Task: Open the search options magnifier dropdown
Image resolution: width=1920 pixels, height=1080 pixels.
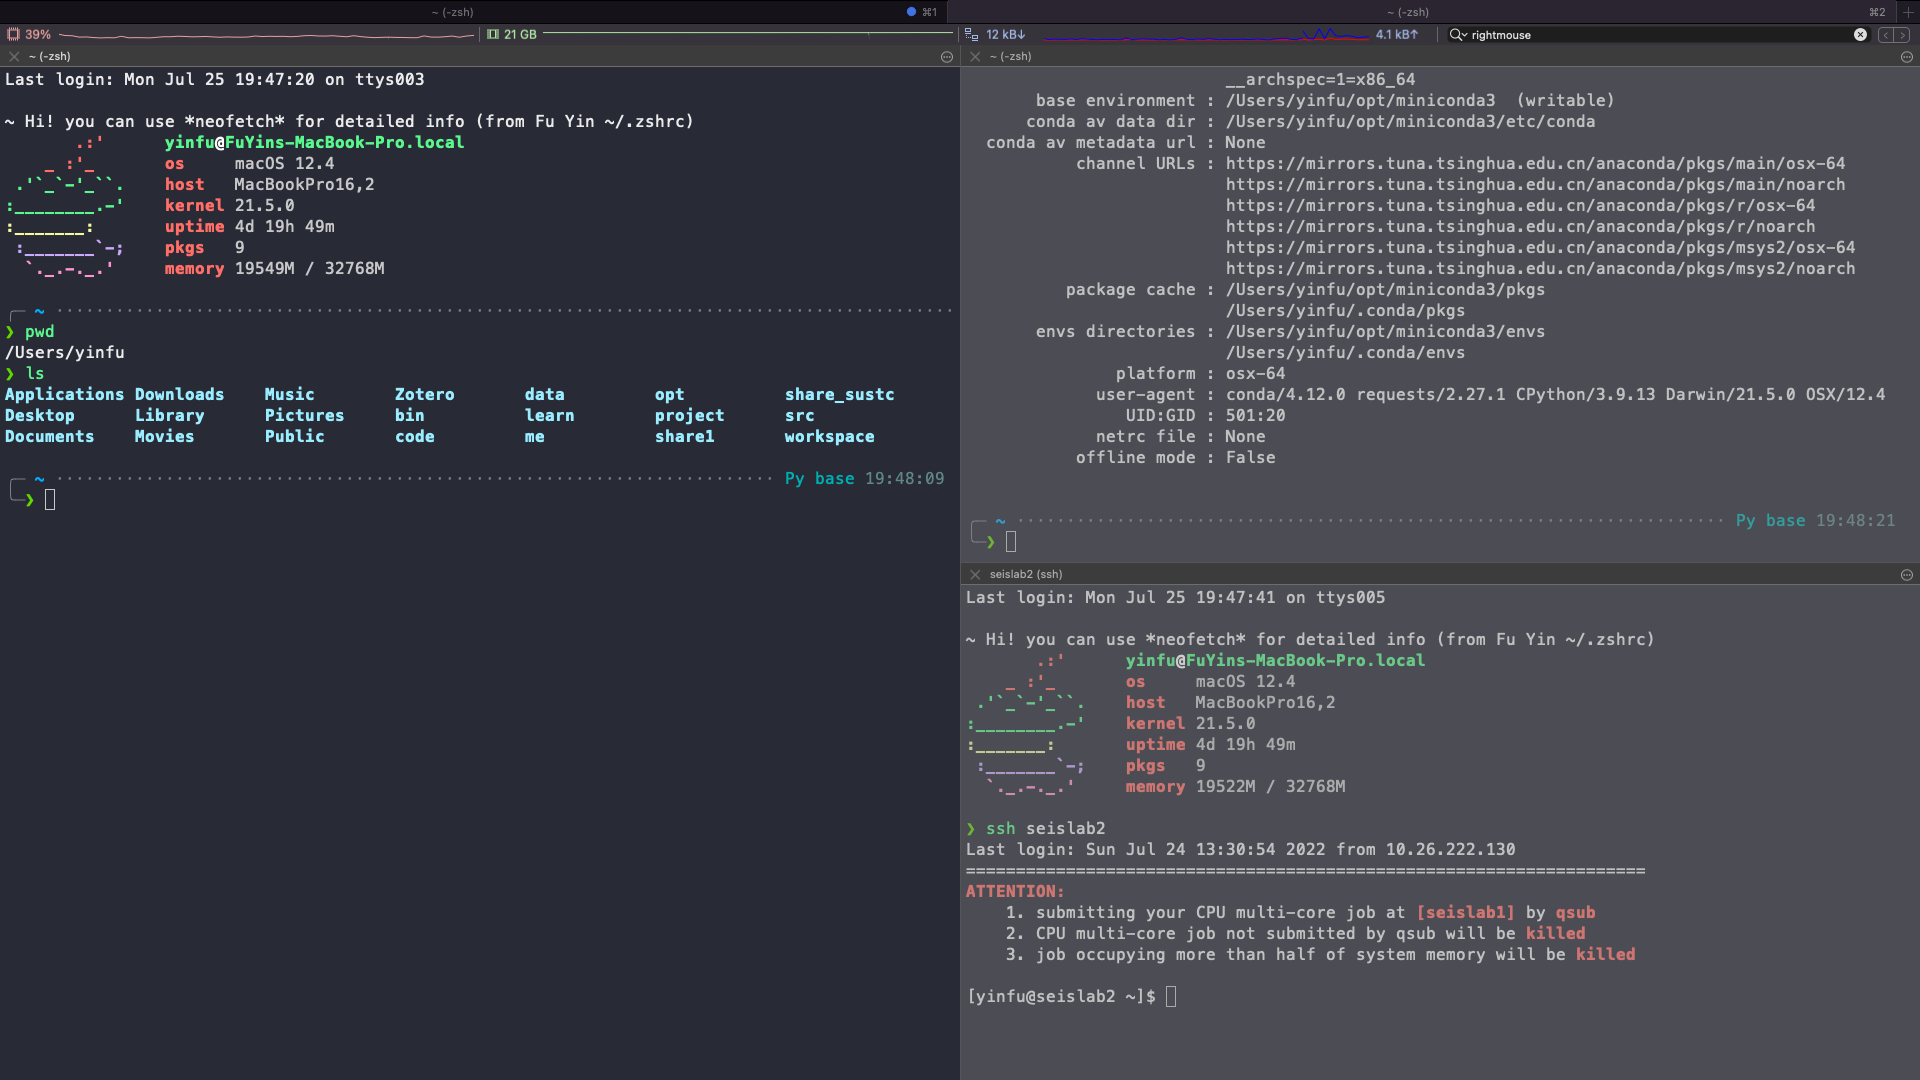Action: [1458, 35]
